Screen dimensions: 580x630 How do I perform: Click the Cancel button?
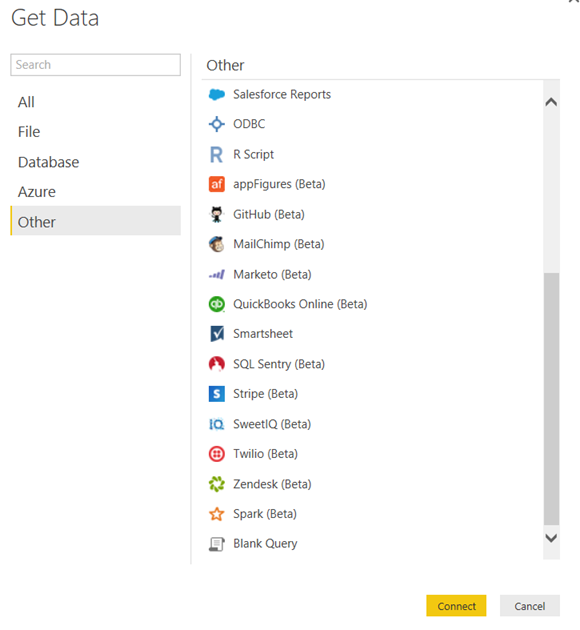coord(530,605)
